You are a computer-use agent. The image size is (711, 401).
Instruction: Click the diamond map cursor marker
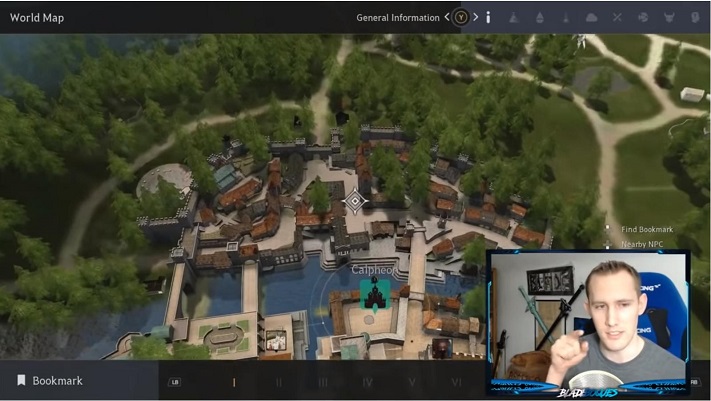tap(355, 200)
